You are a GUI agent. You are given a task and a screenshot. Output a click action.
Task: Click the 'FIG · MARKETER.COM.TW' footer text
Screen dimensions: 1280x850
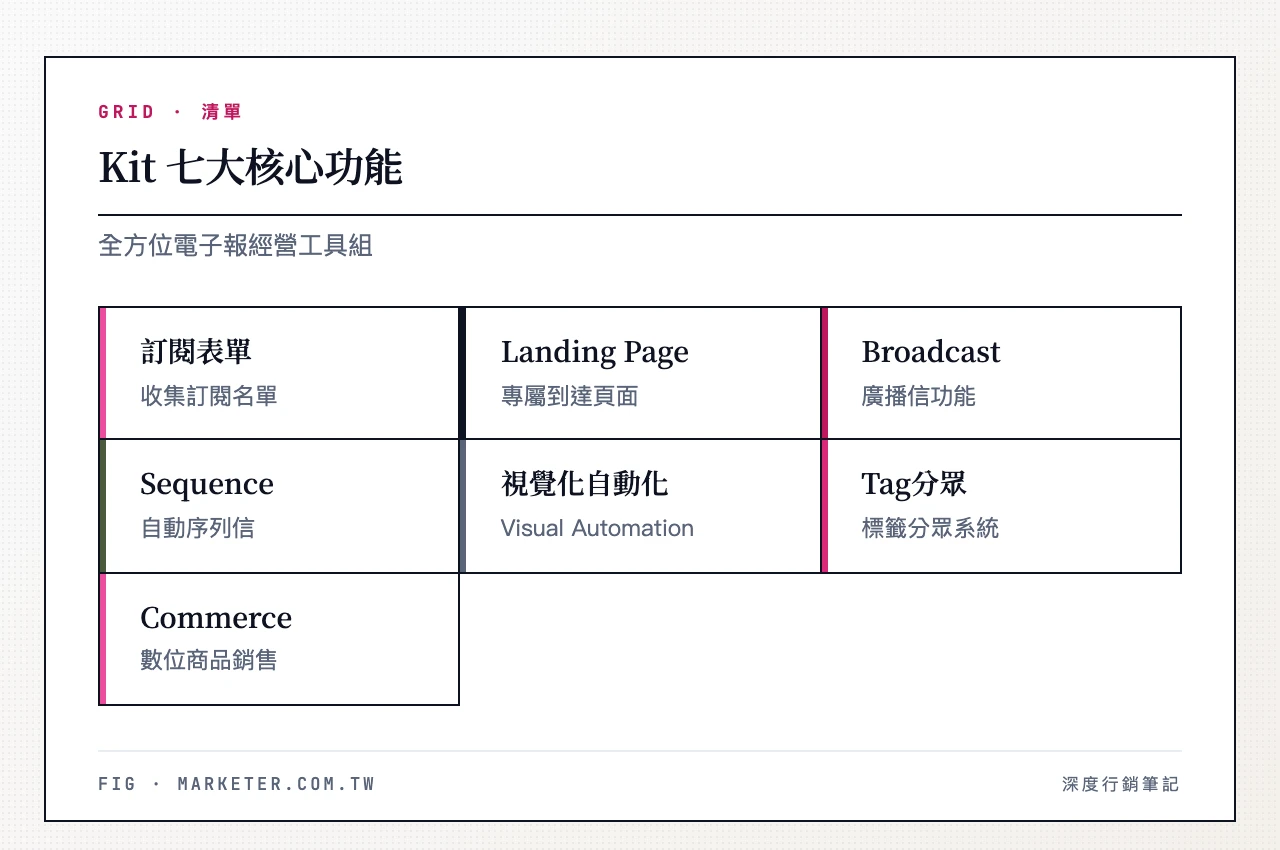237,784
